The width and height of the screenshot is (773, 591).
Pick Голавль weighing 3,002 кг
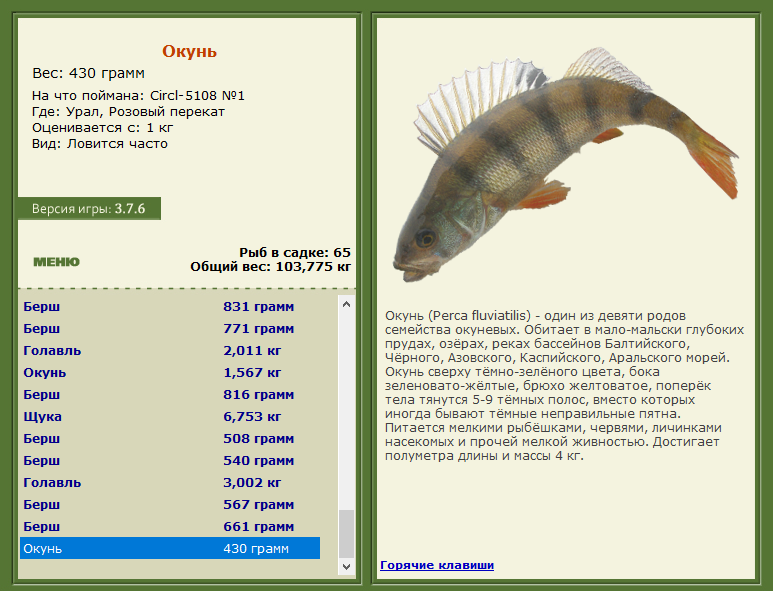169,483
